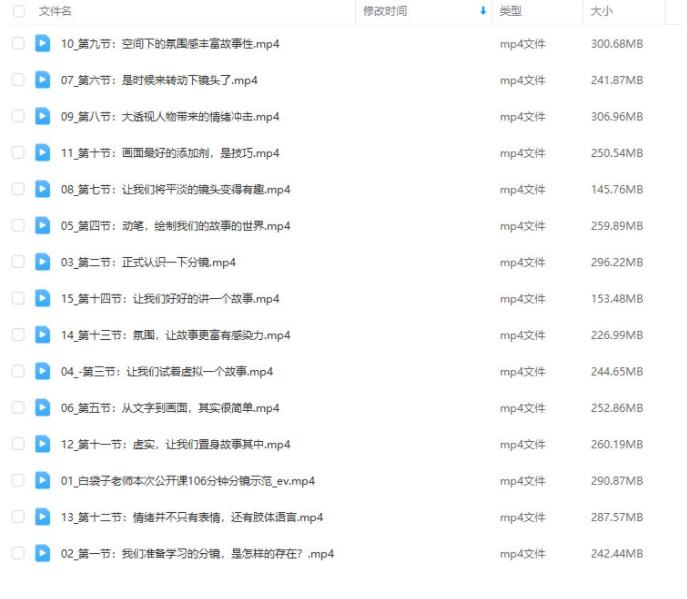The image size is (687, 599).
Task: Click video icon beside 02_第一节 file
Action: pos(42,554)
